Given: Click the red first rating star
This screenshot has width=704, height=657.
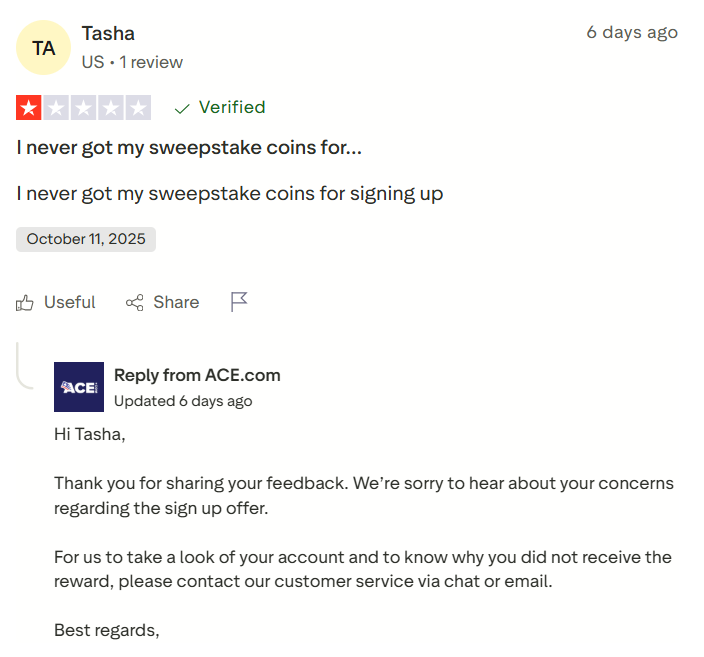Looking at the screenshot, I should 28,108.
